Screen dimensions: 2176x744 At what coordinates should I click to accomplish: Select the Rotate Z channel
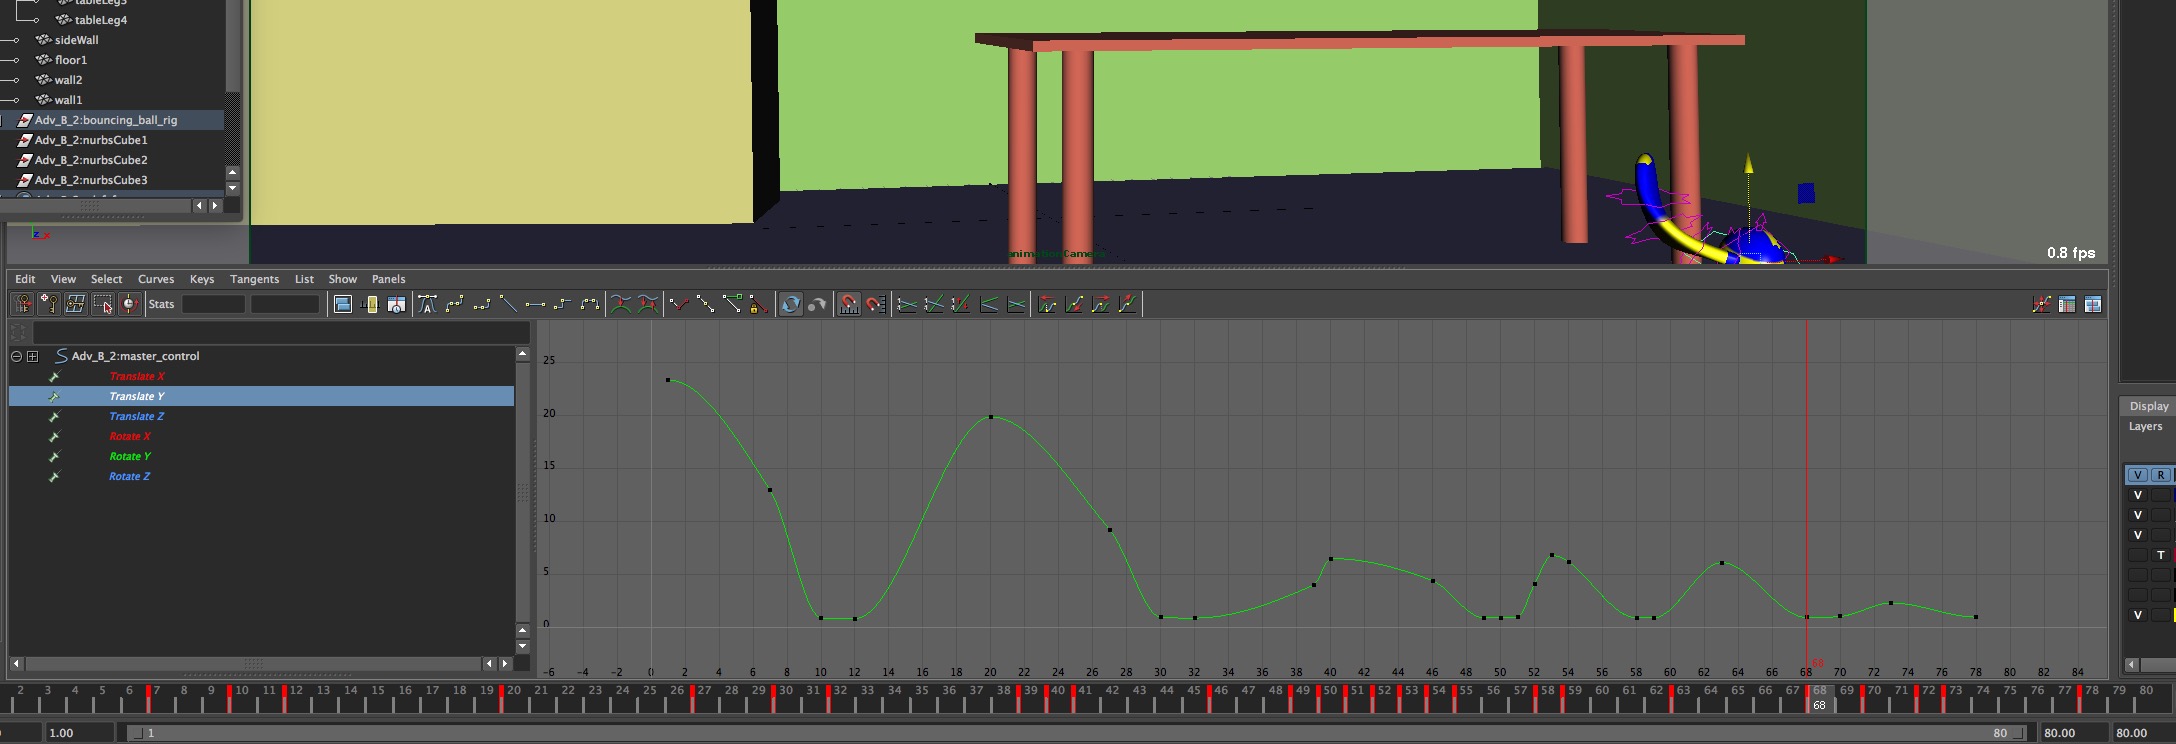129,476
